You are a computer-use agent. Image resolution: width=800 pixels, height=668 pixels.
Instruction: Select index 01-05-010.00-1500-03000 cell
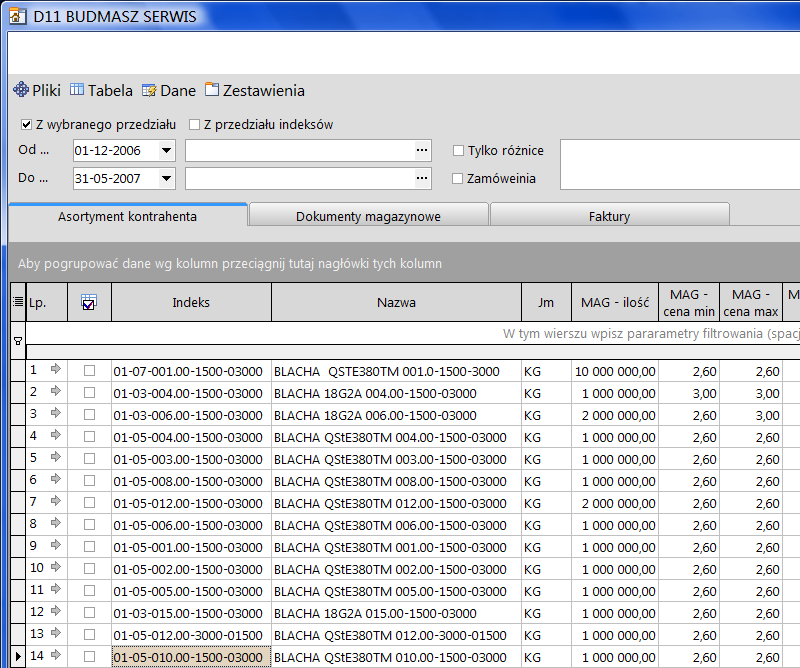click(191, 657)
